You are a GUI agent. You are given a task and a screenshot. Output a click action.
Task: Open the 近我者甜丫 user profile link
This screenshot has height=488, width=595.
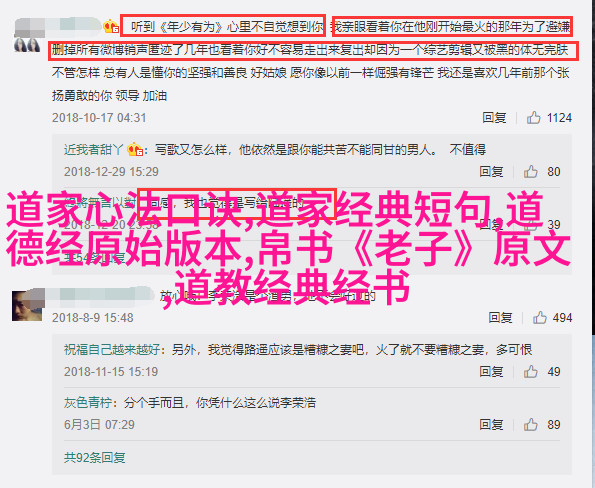[93, 150]
